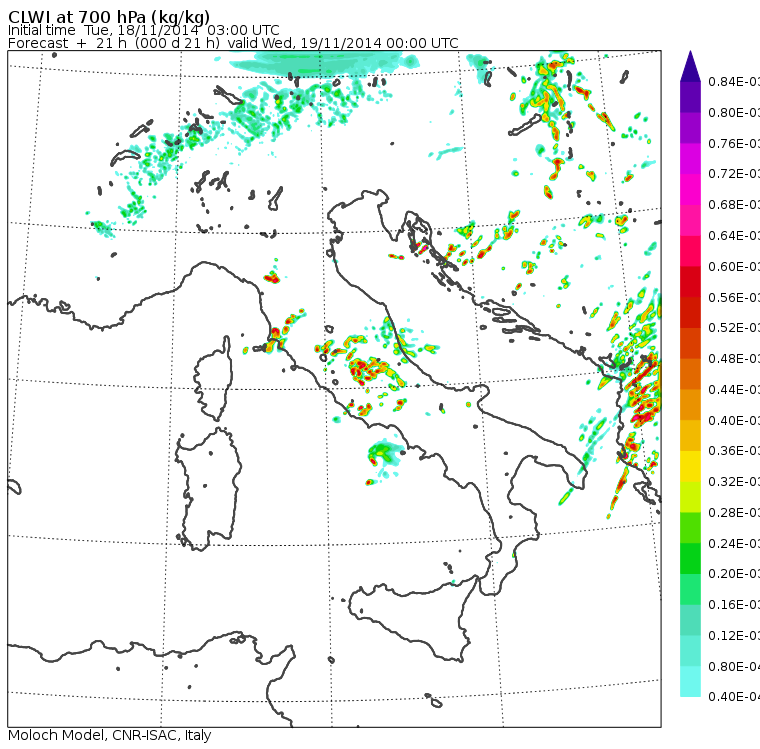
Task: Select the cyan band between 0.80E-04 and 0.40E-04
Action: click(690, 682)
